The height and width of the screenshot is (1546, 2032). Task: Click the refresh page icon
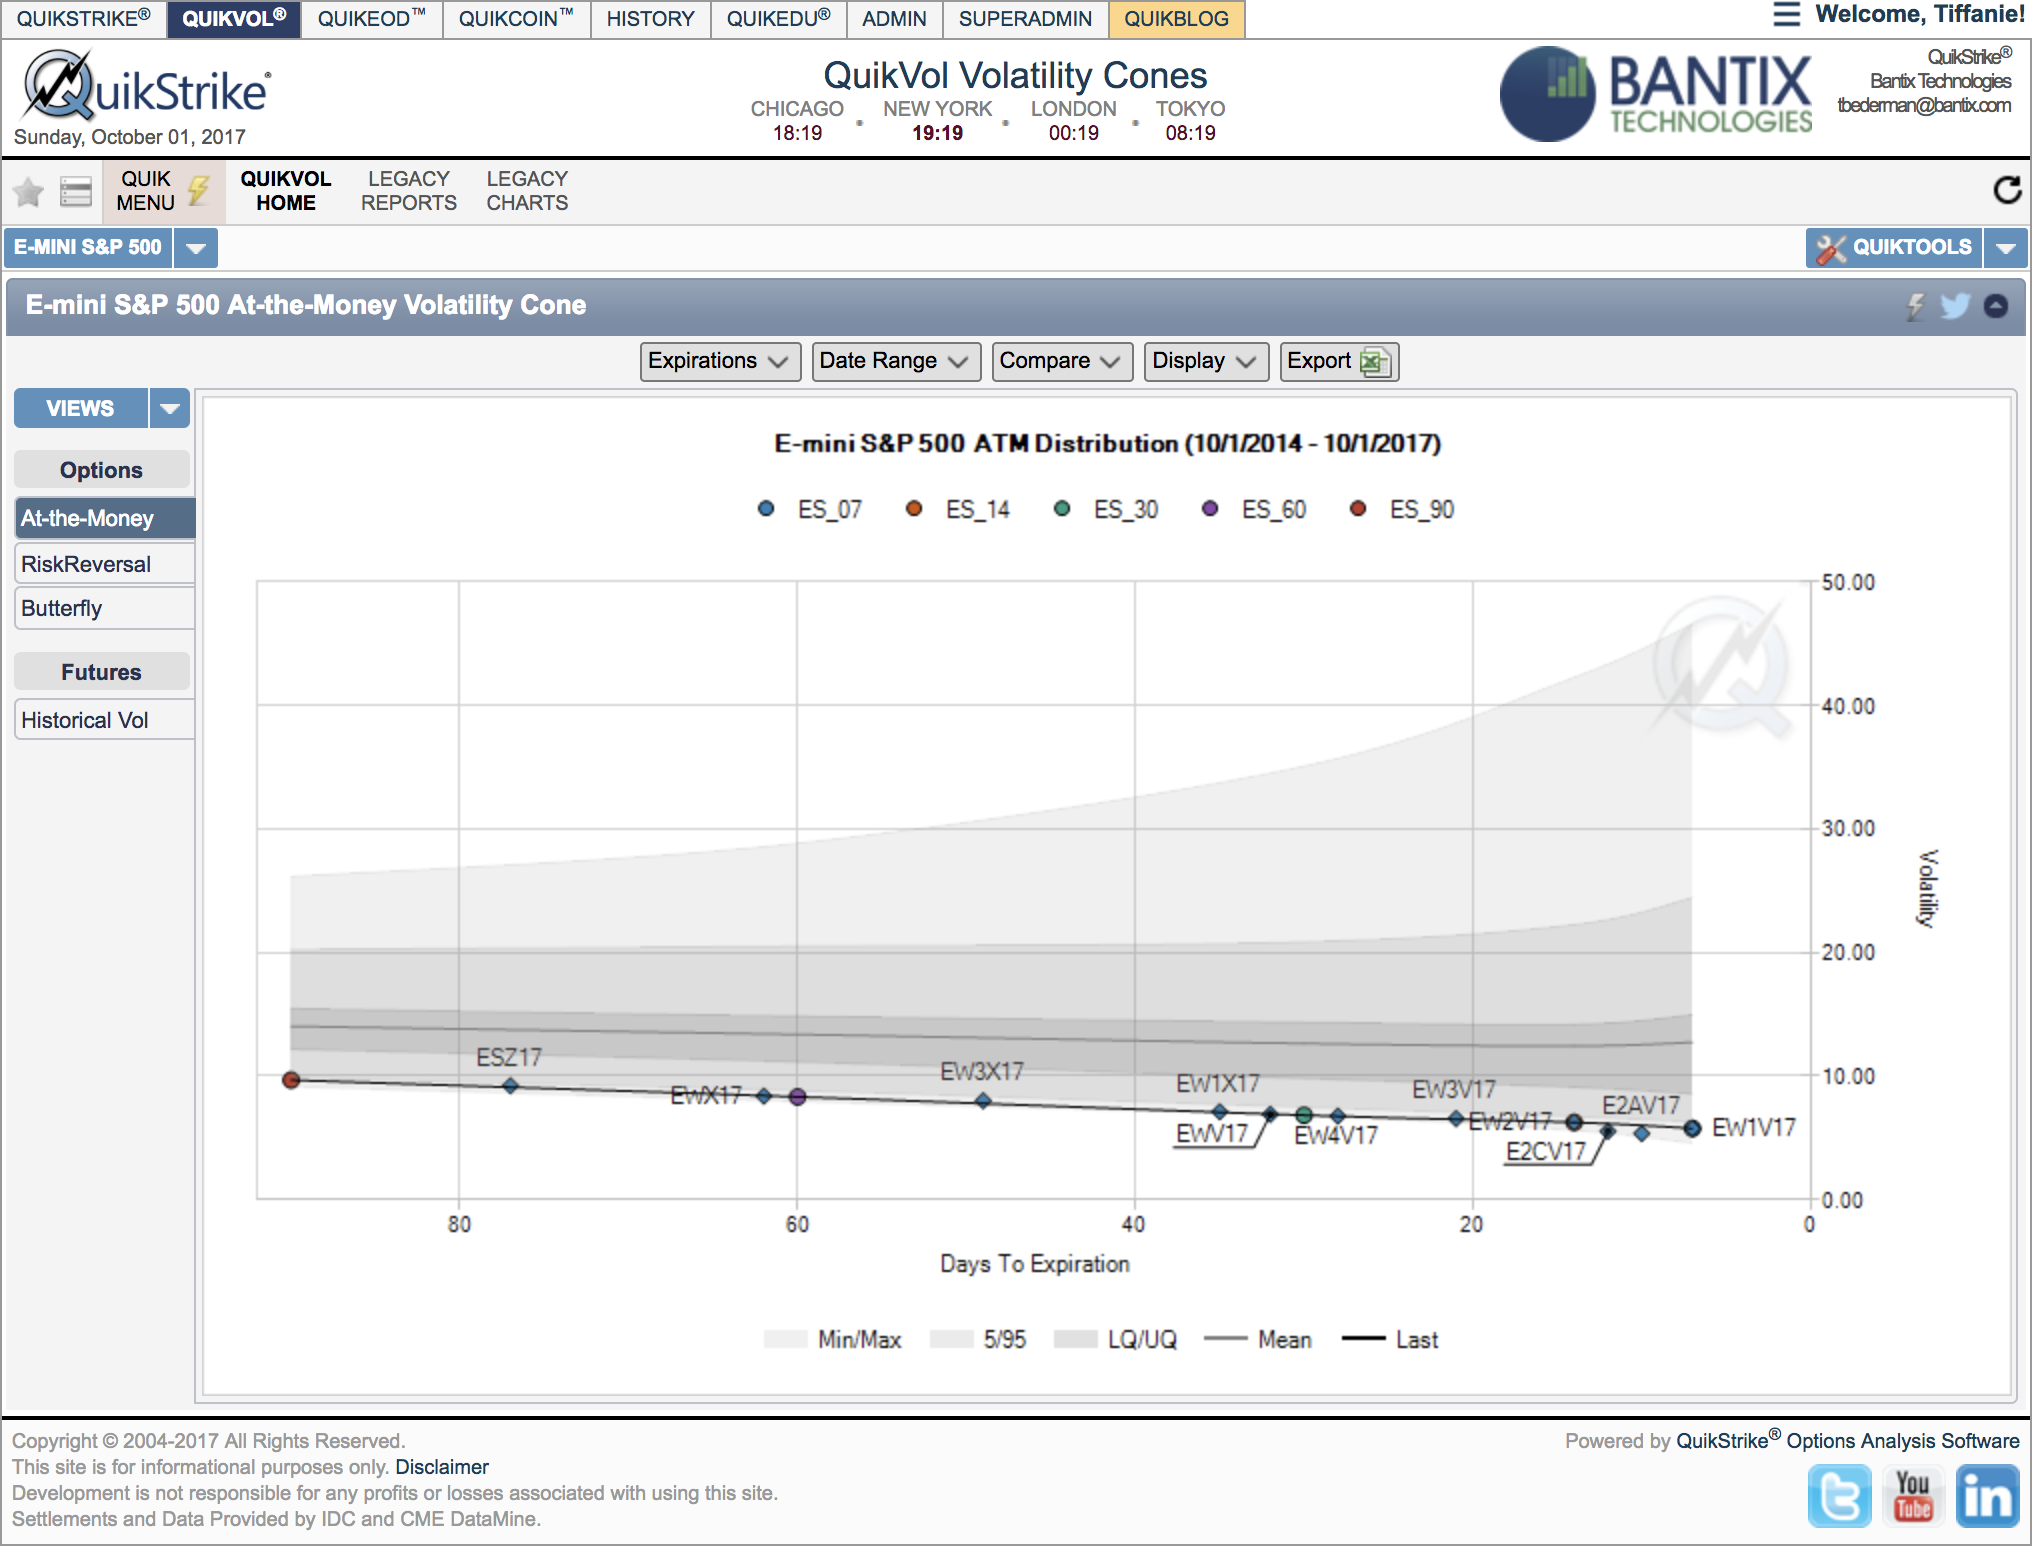[2007, 190]
